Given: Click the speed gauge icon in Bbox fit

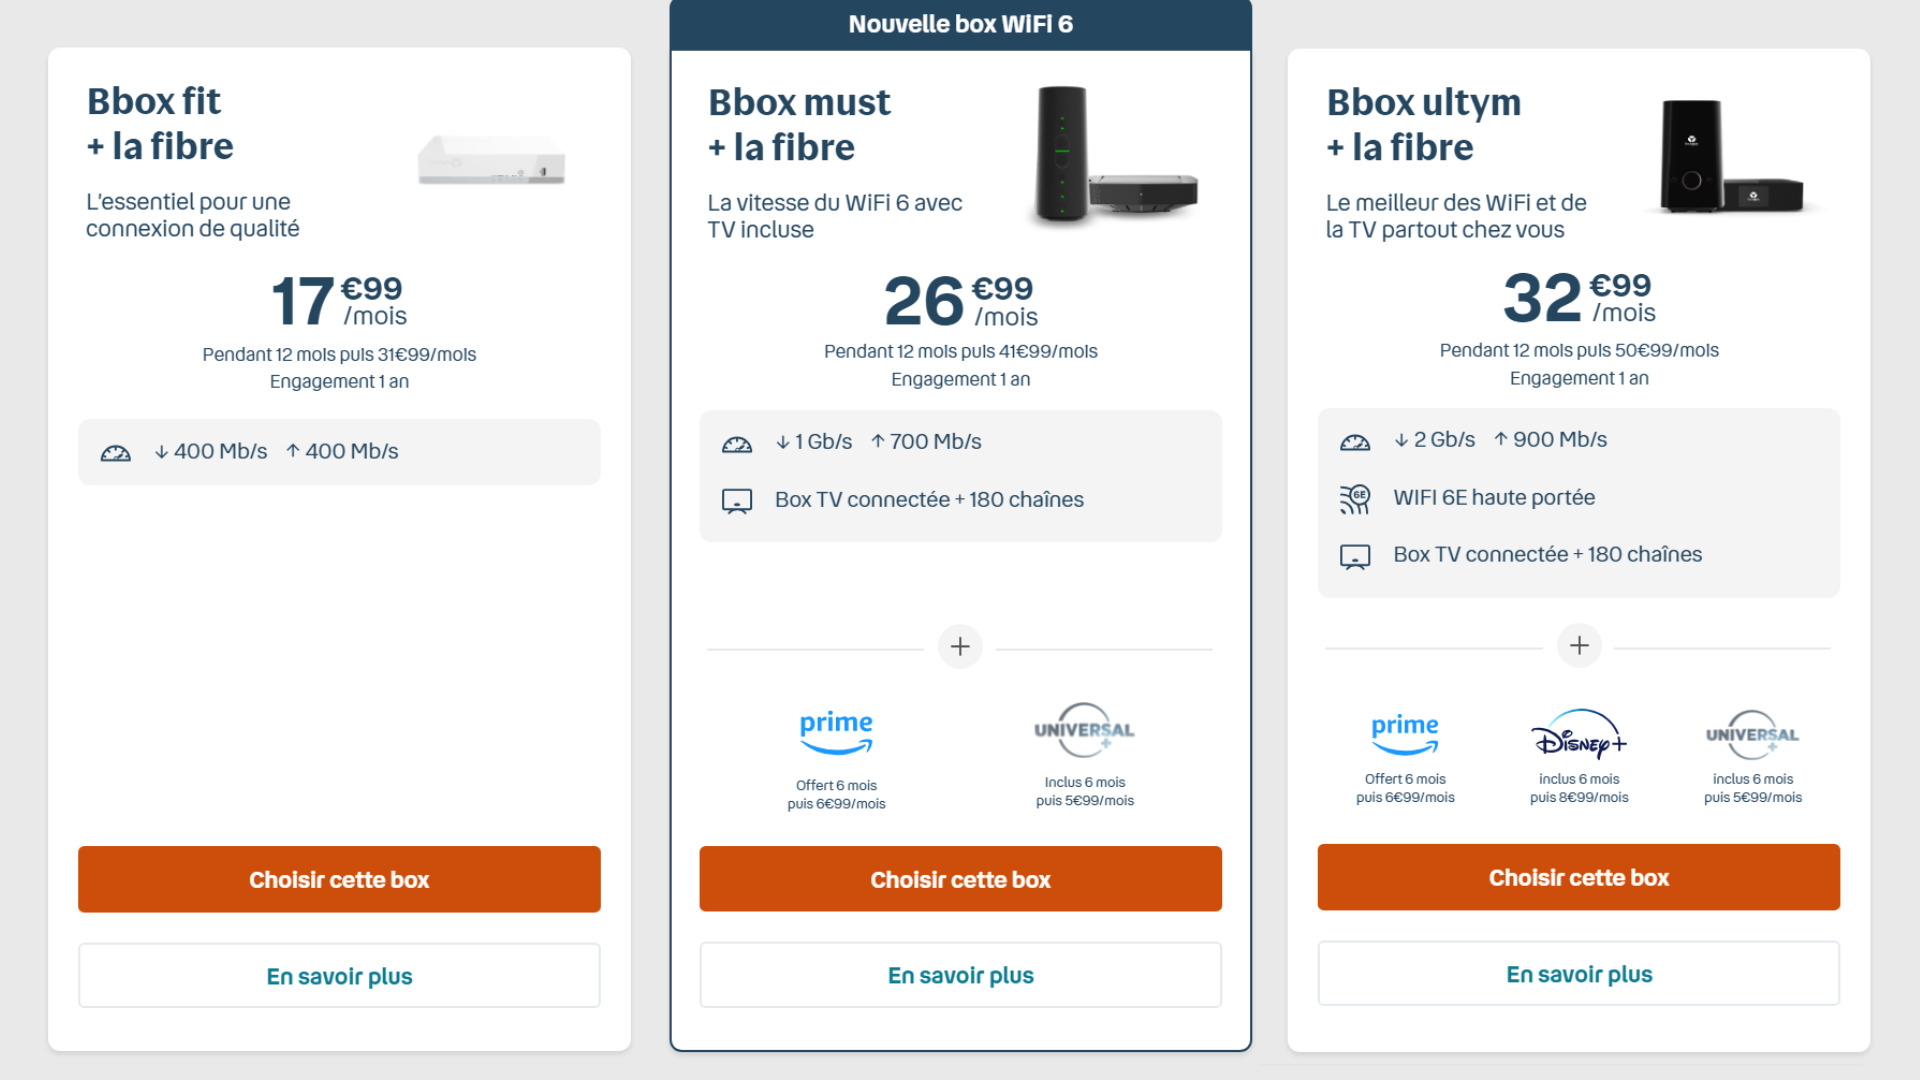Looking at the screenshot, I should [116, 453].
